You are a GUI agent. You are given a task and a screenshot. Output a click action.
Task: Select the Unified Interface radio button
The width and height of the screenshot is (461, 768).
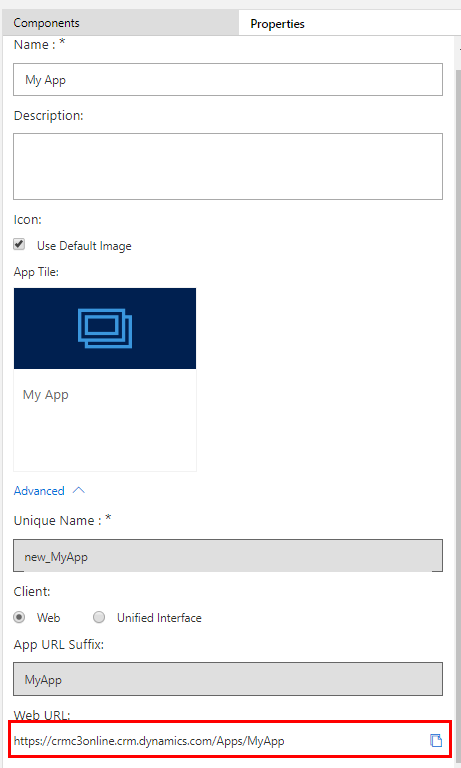pos(99,617)
